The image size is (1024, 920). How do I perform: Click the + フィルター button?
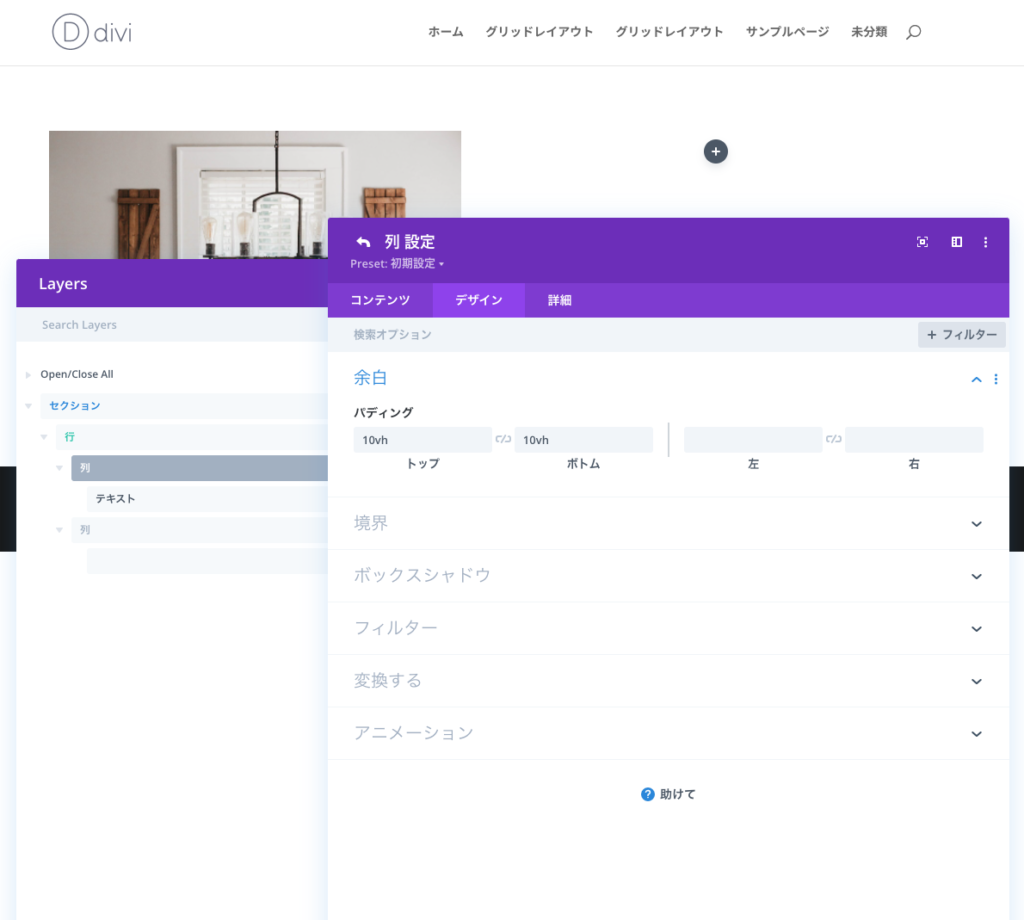point(961,335)
